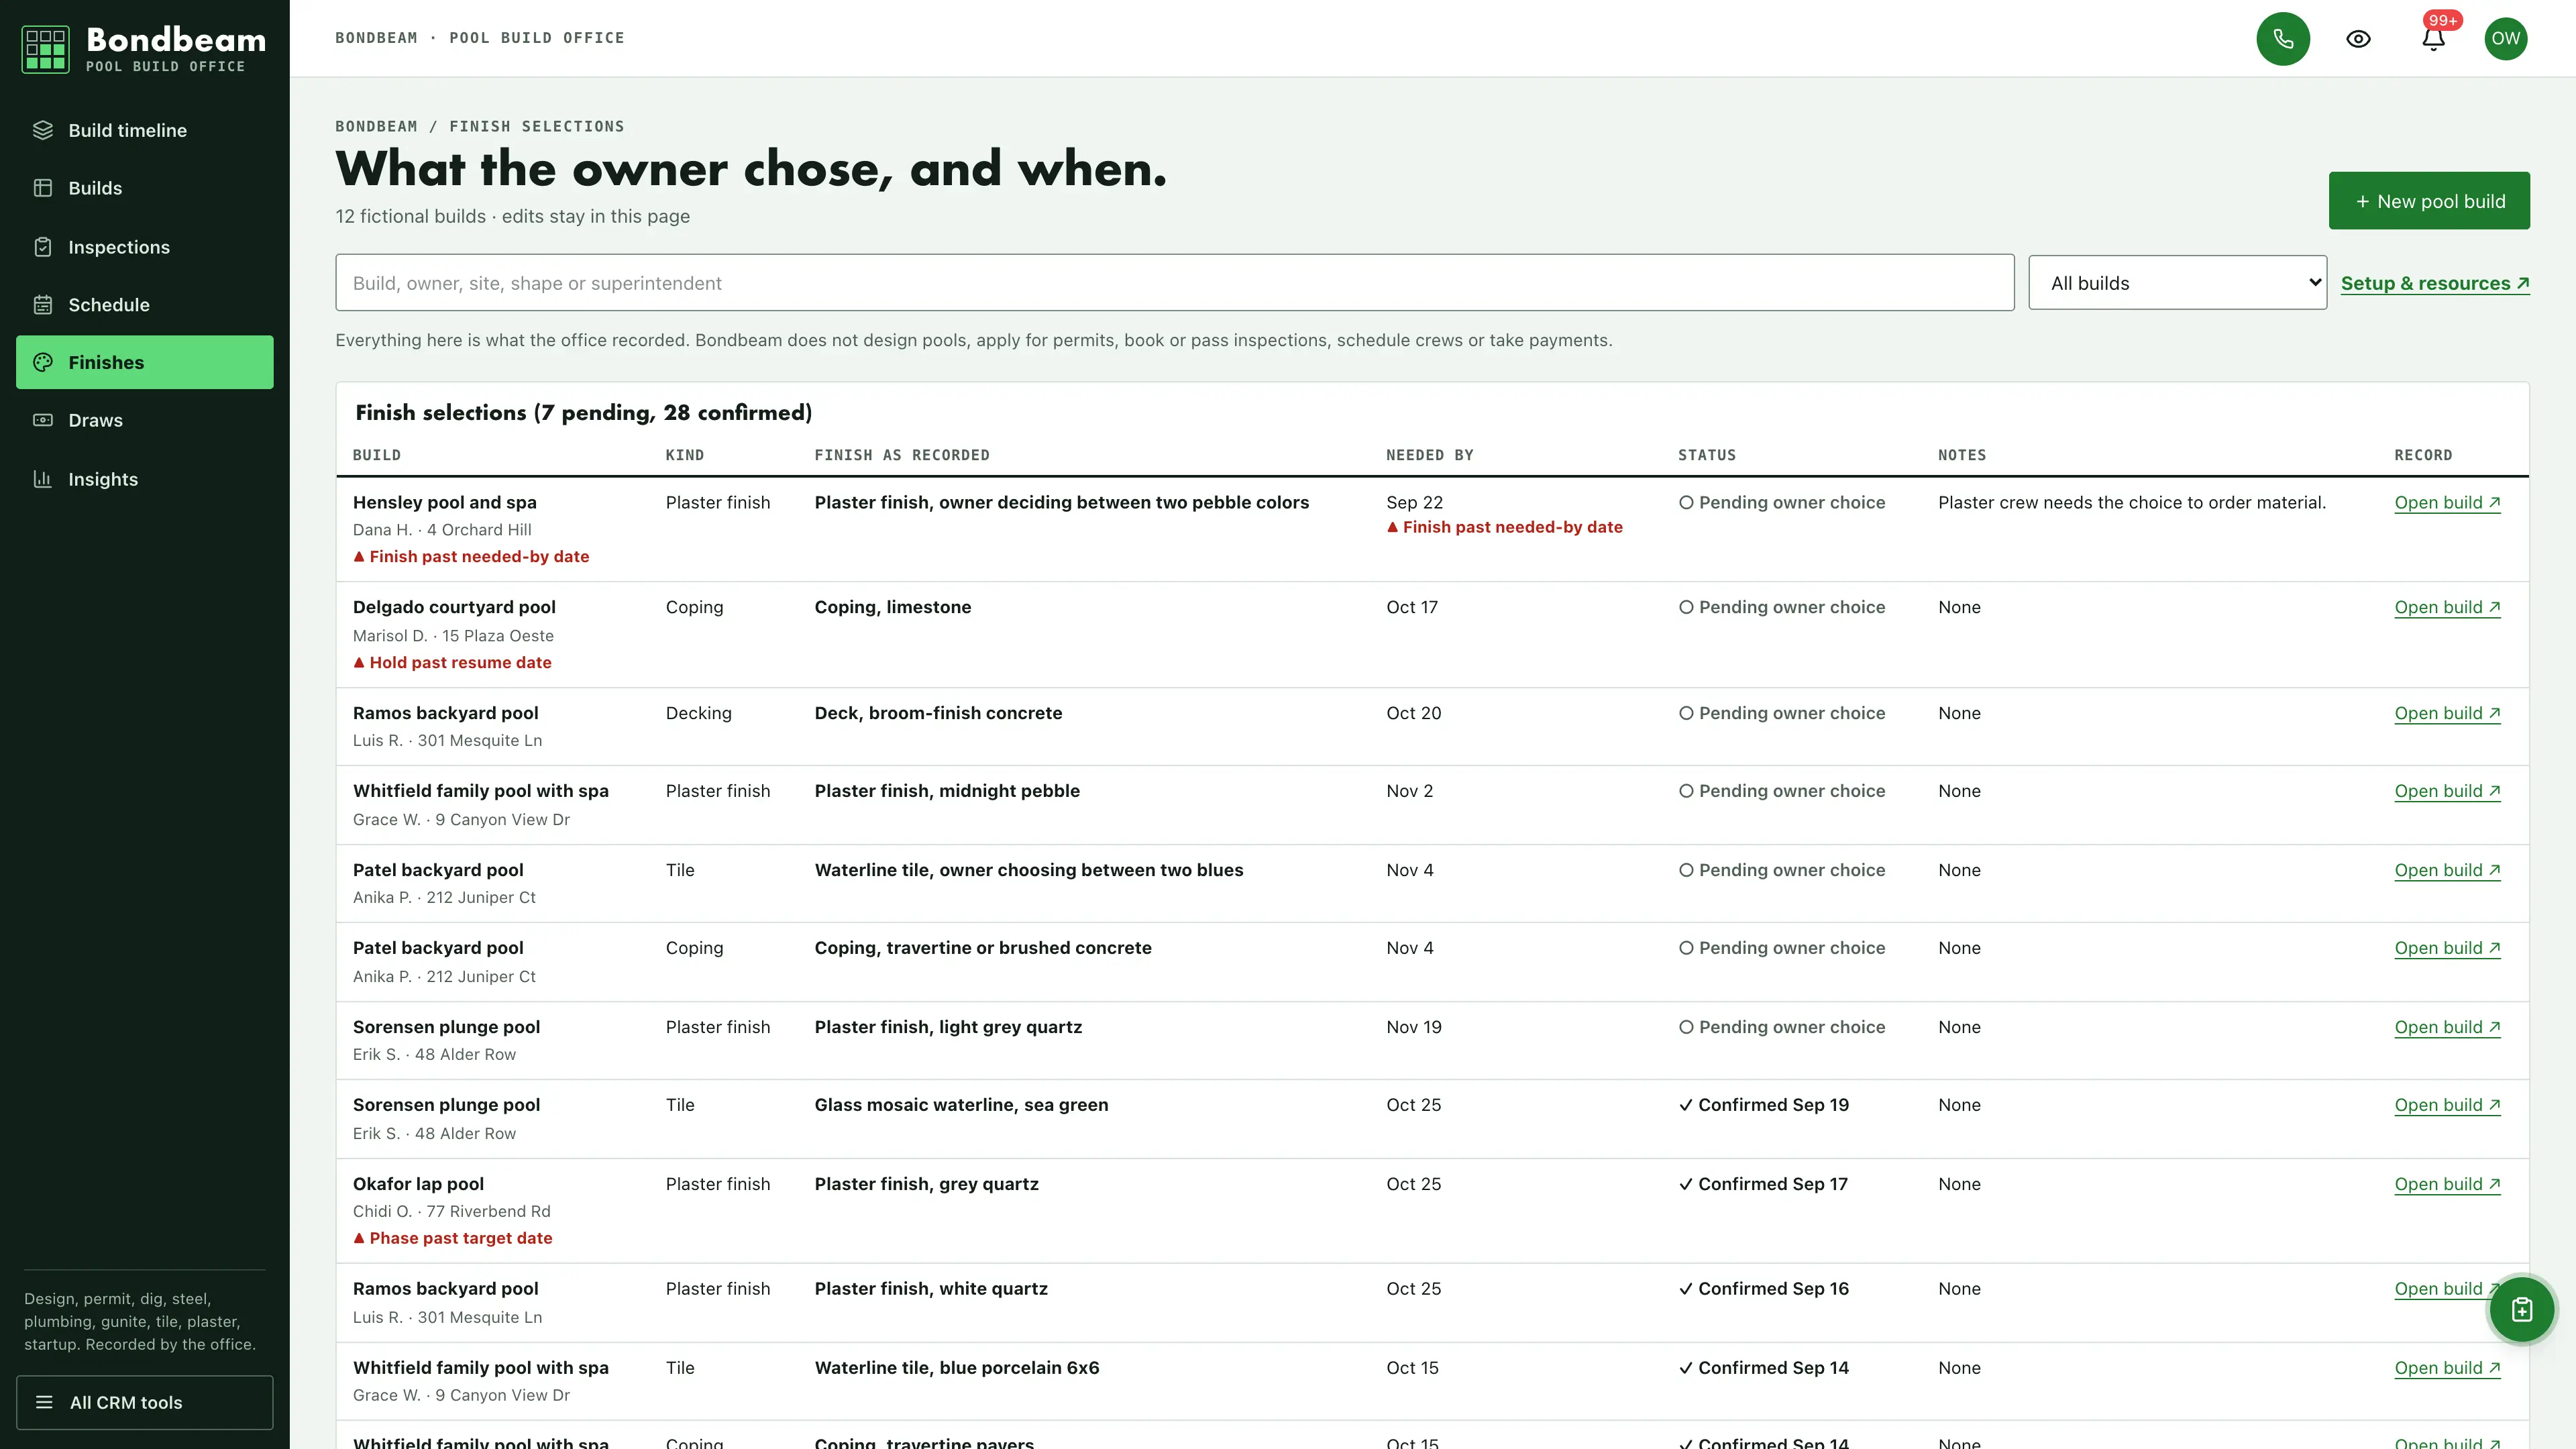This screenshot has height=1449, width=2576.
Task: Click the green phone call icon
Action: pos(2283,39)
